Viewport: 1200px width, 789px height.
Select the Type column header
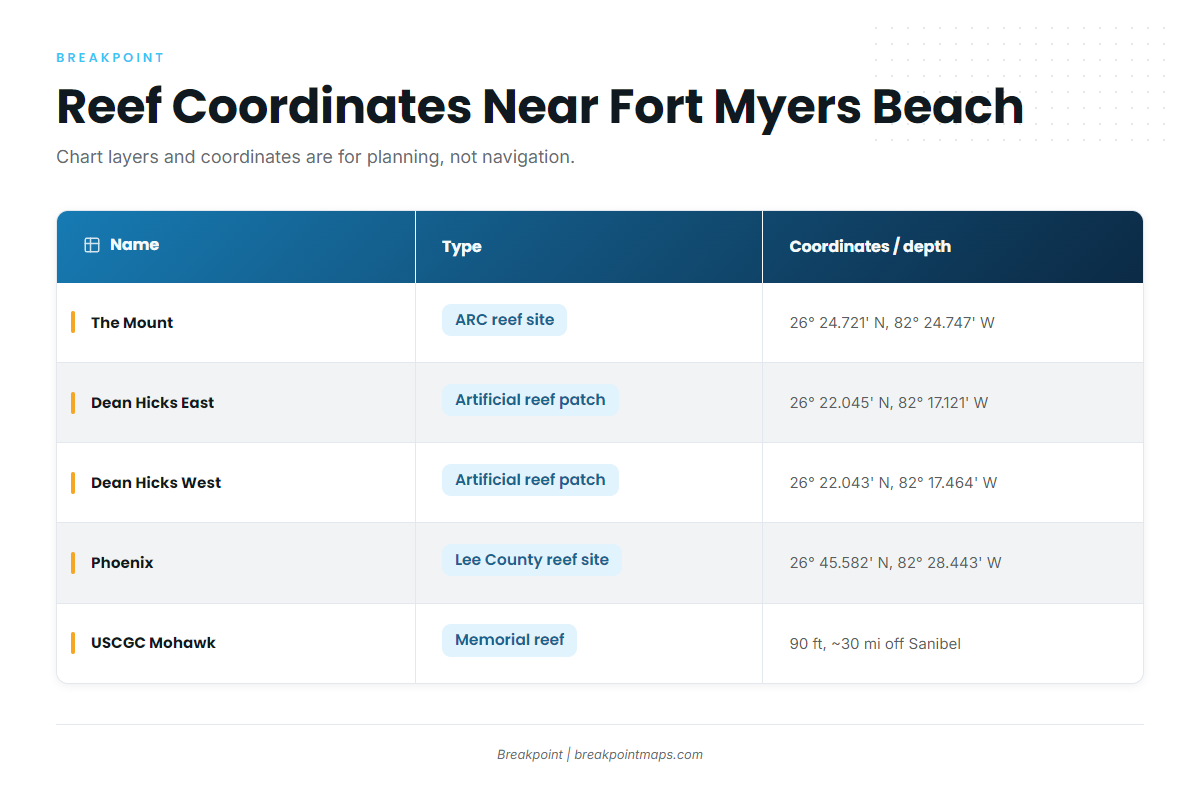click(x=589, y=246)
